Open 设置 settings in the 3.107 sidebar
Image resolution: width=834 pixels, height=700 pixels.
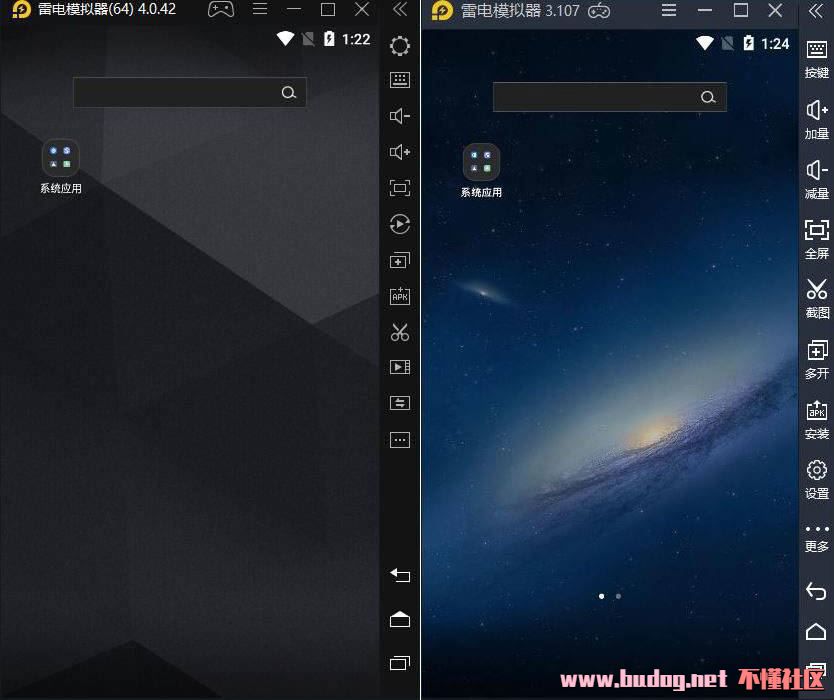point(816,480)
